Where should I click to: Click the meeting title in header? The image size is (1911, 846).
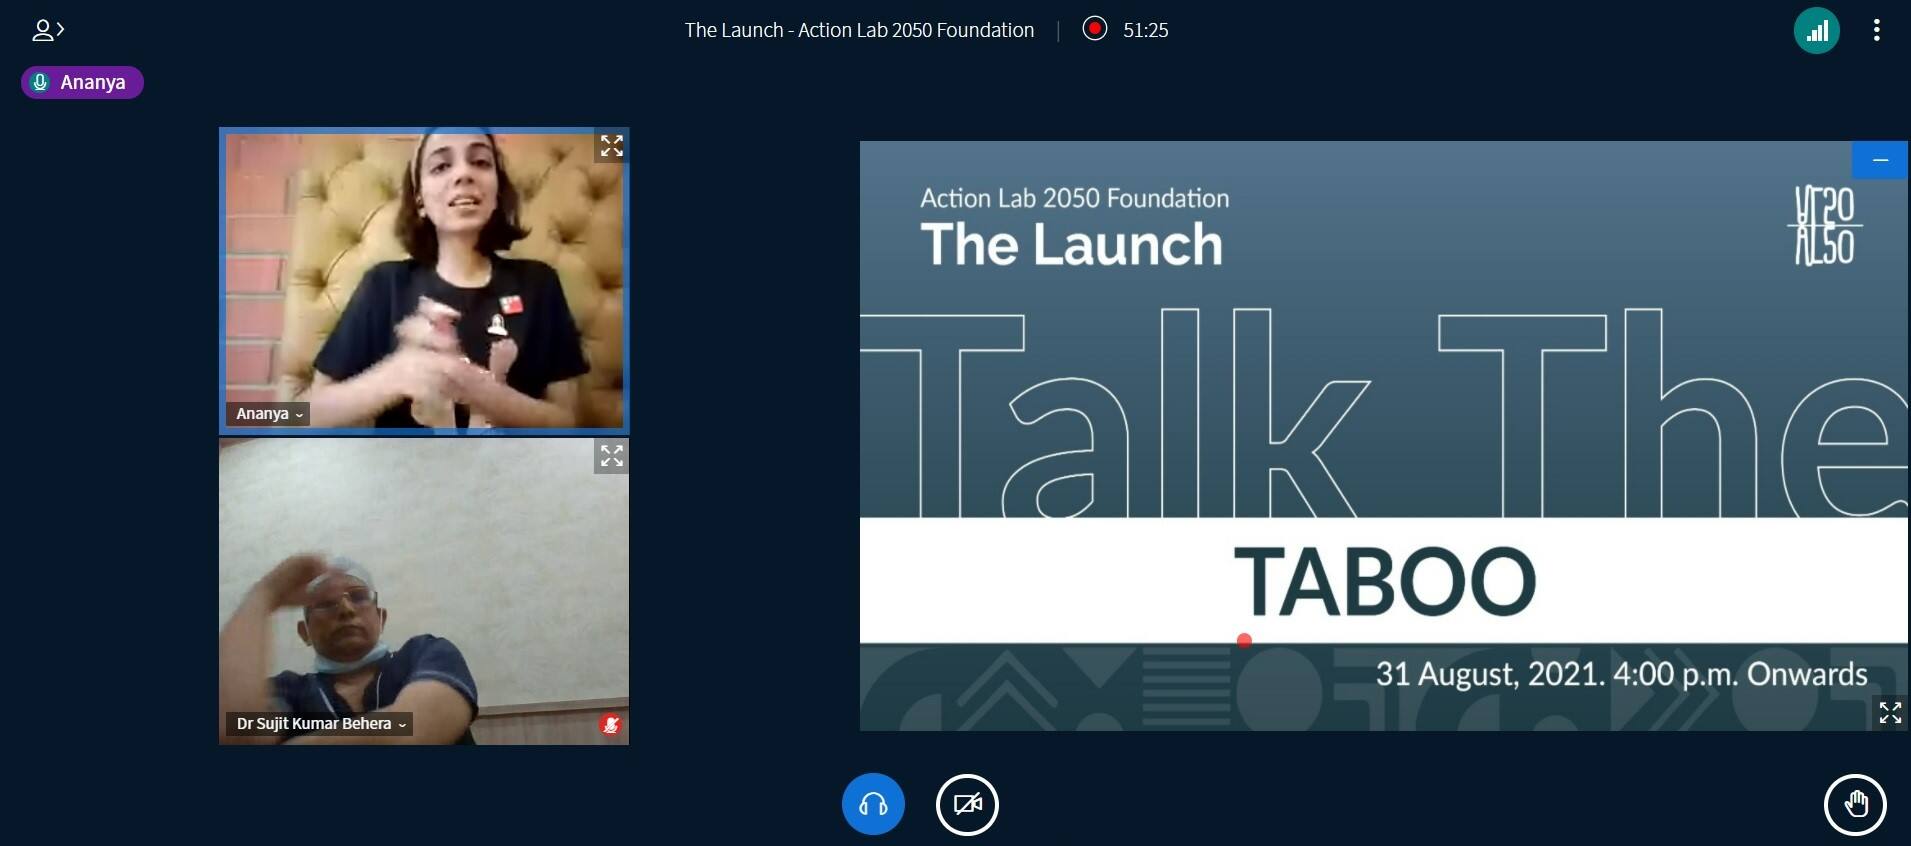[x=859, y=30]
